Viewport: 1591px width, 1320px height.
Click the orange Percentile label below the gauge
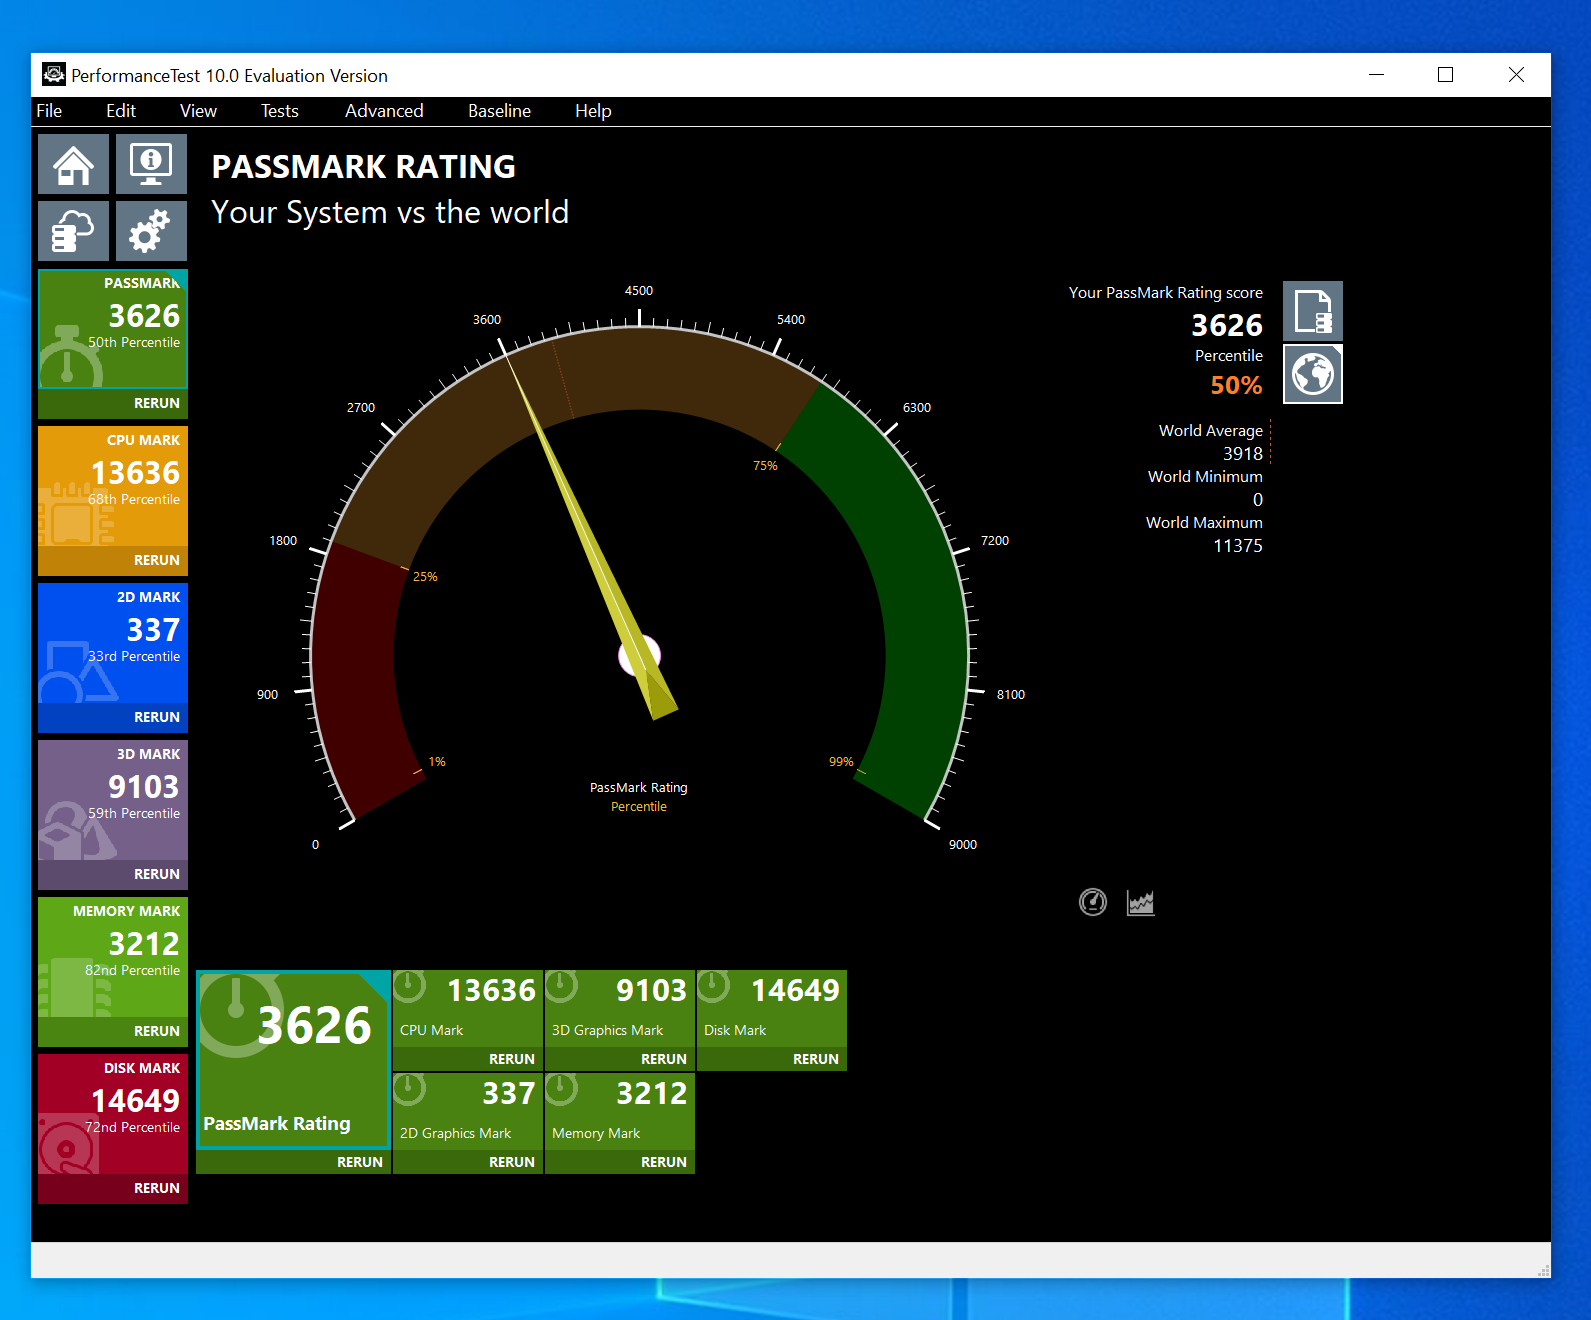tap(639, 806)
